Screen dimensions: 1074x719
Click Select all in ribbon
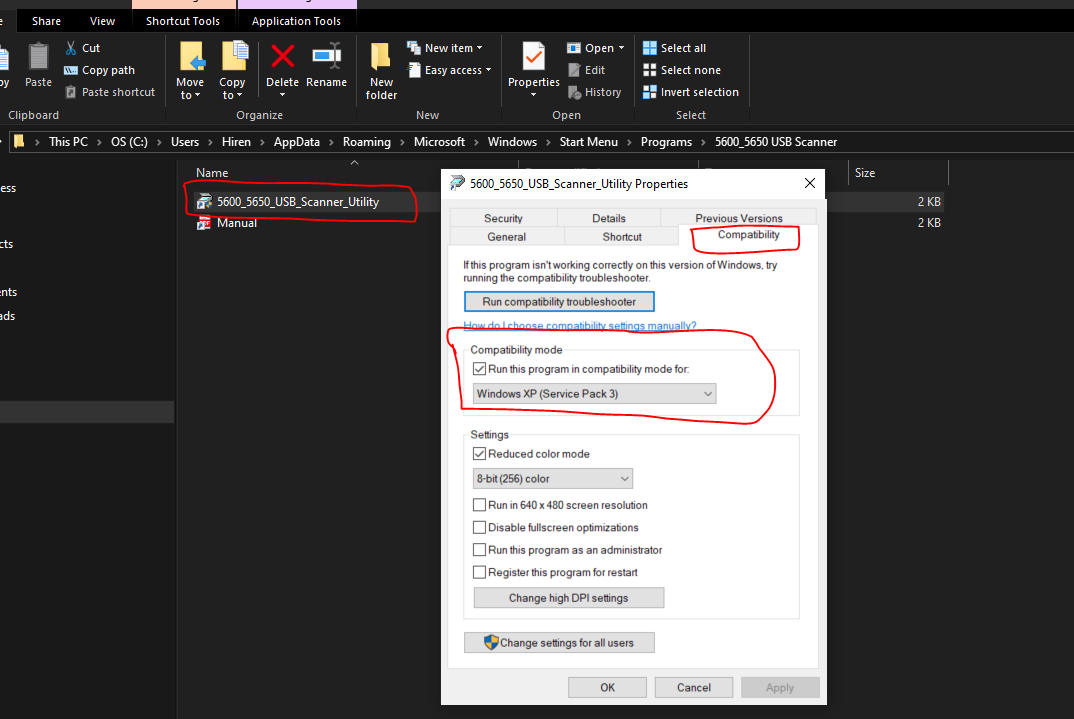click(x=675, y=48)
